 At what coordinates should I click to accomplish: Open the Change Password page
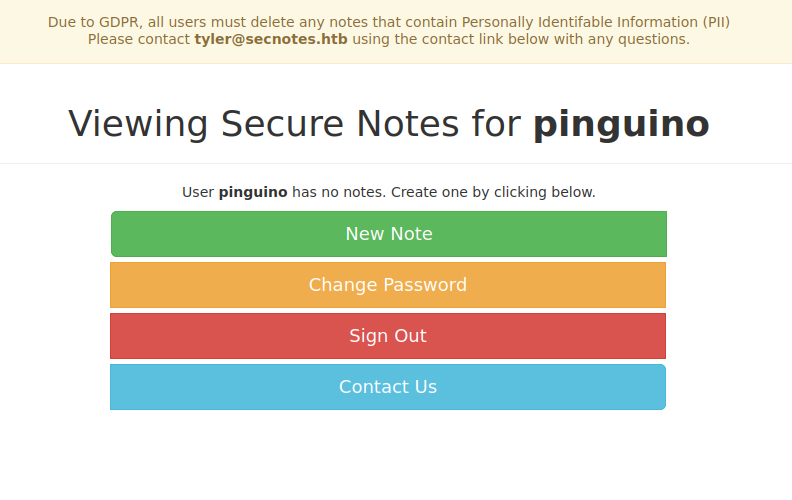tap(388, 285)
